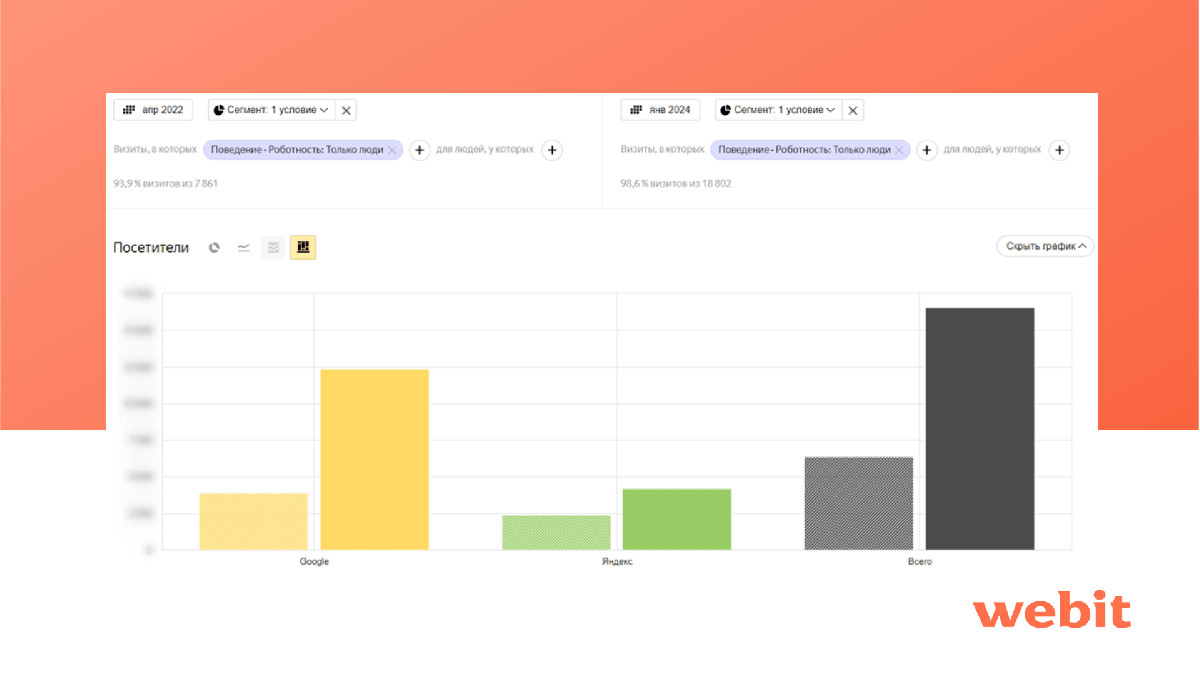Click the solid green Яндекс bar
This screenshot has height=675, width=1200.
tap(677, 519)
